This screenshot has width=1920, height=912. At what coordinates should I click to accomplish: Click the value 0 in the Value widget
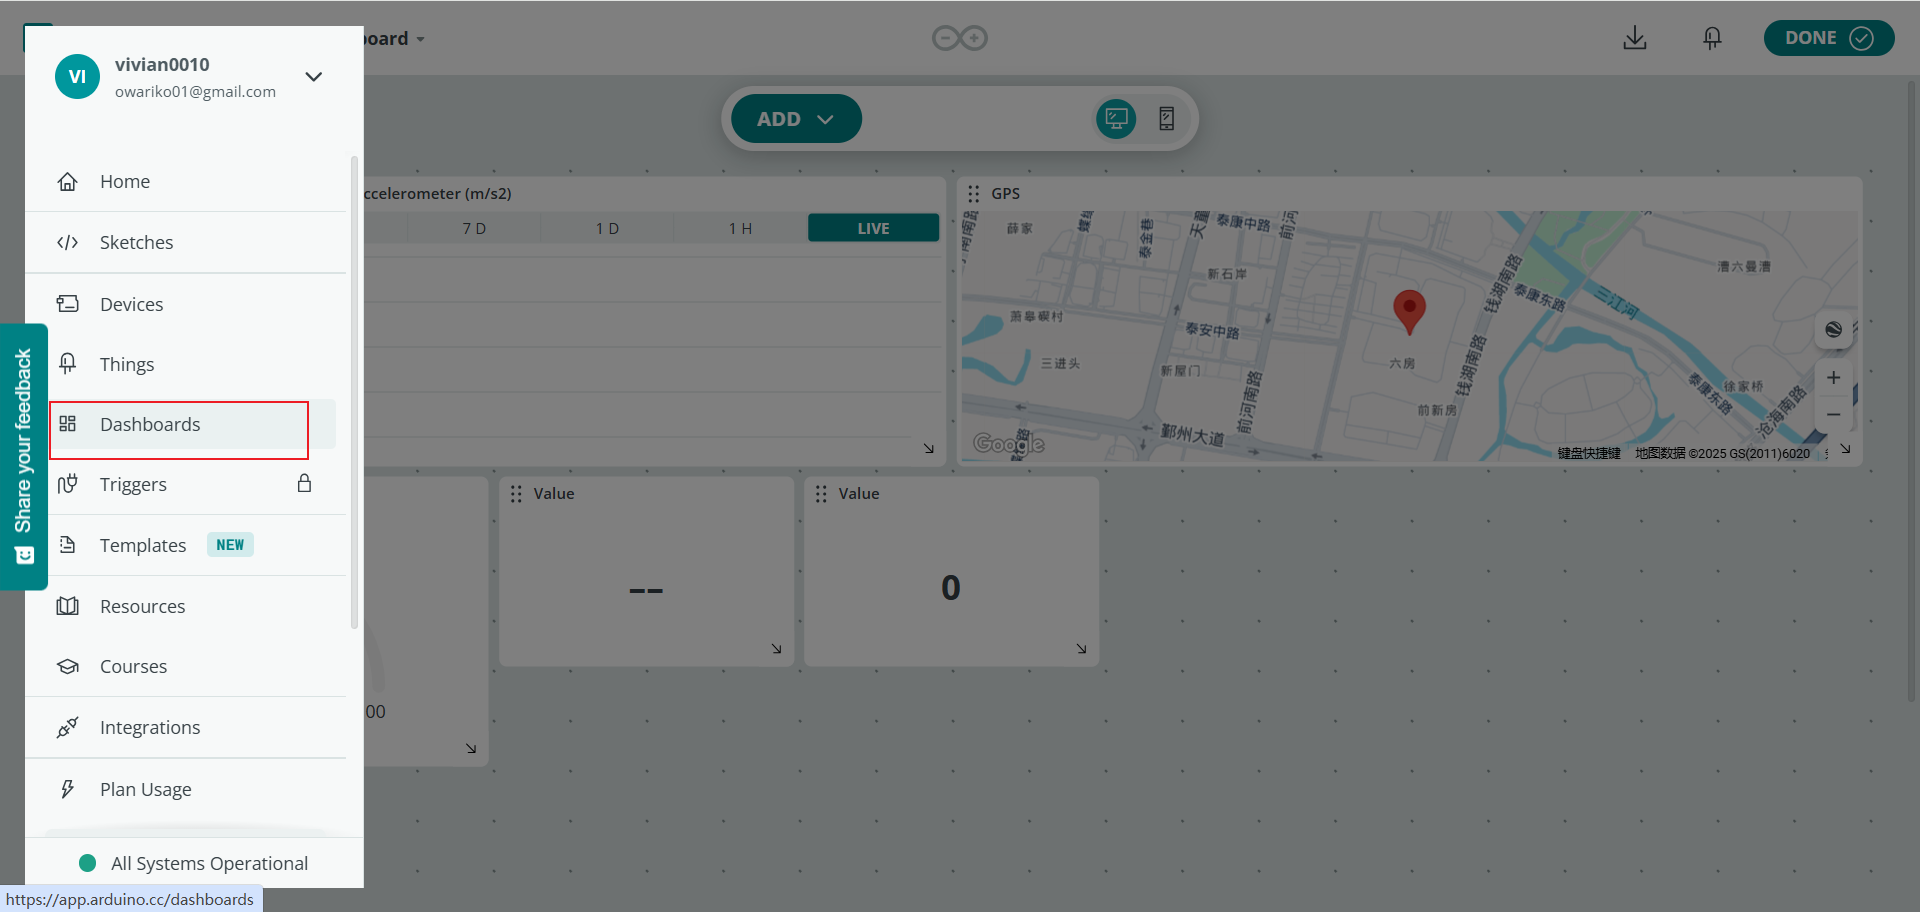coord(951,587)
